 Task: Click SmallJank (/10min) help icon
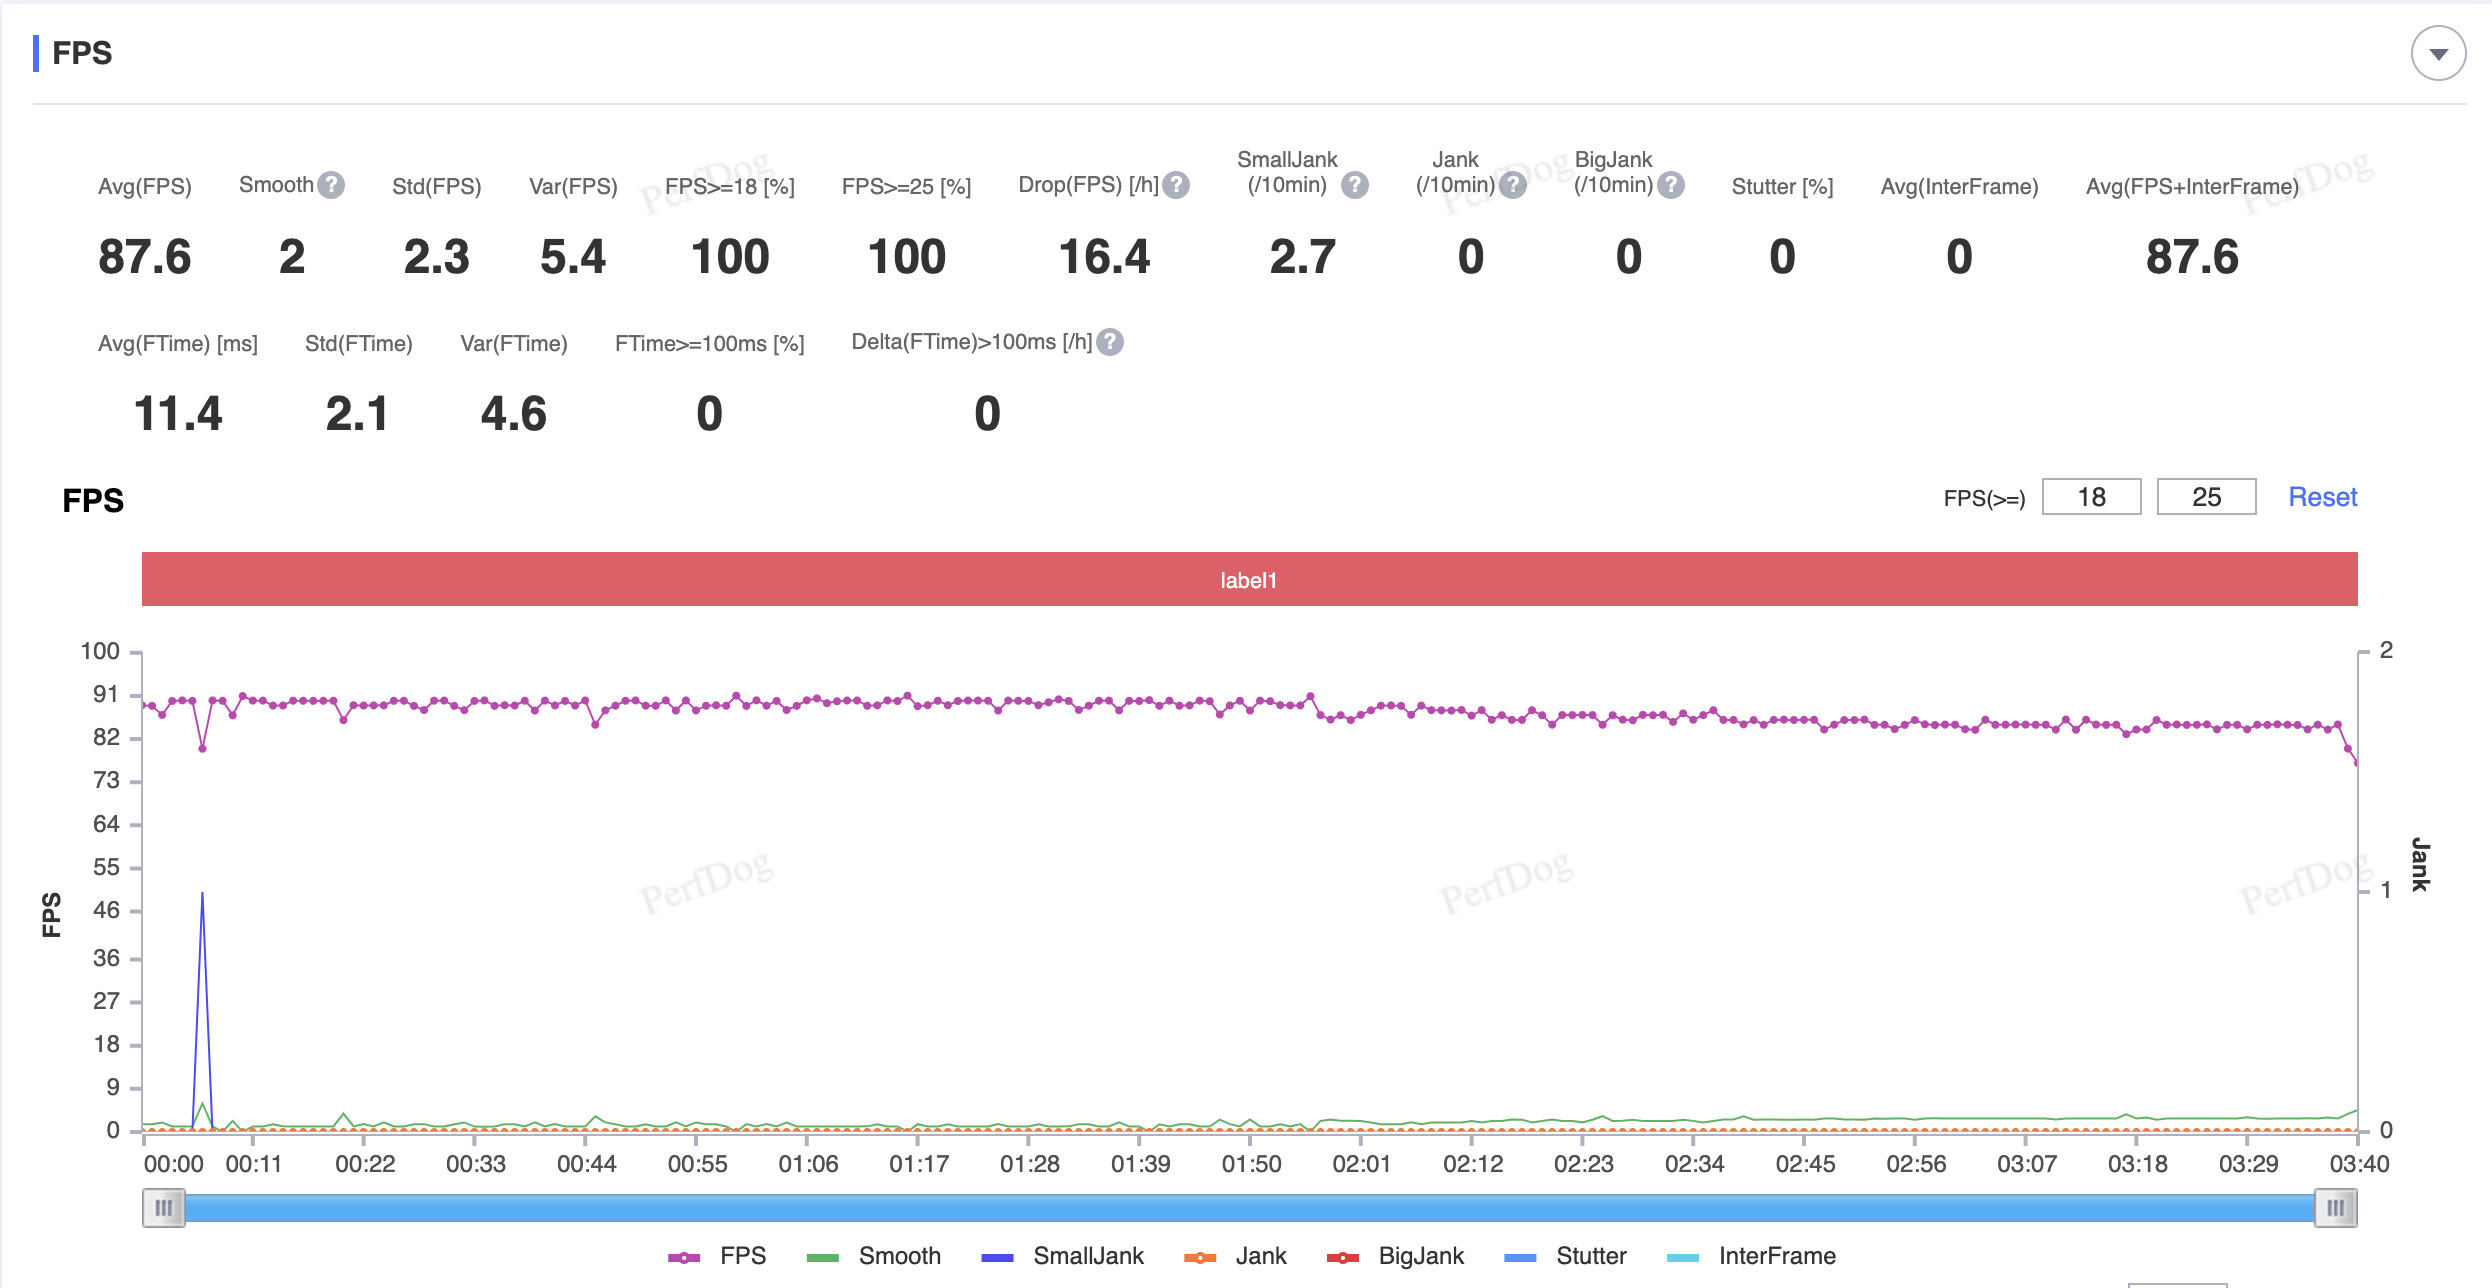pyautogui.click(x=1355, y=185)
